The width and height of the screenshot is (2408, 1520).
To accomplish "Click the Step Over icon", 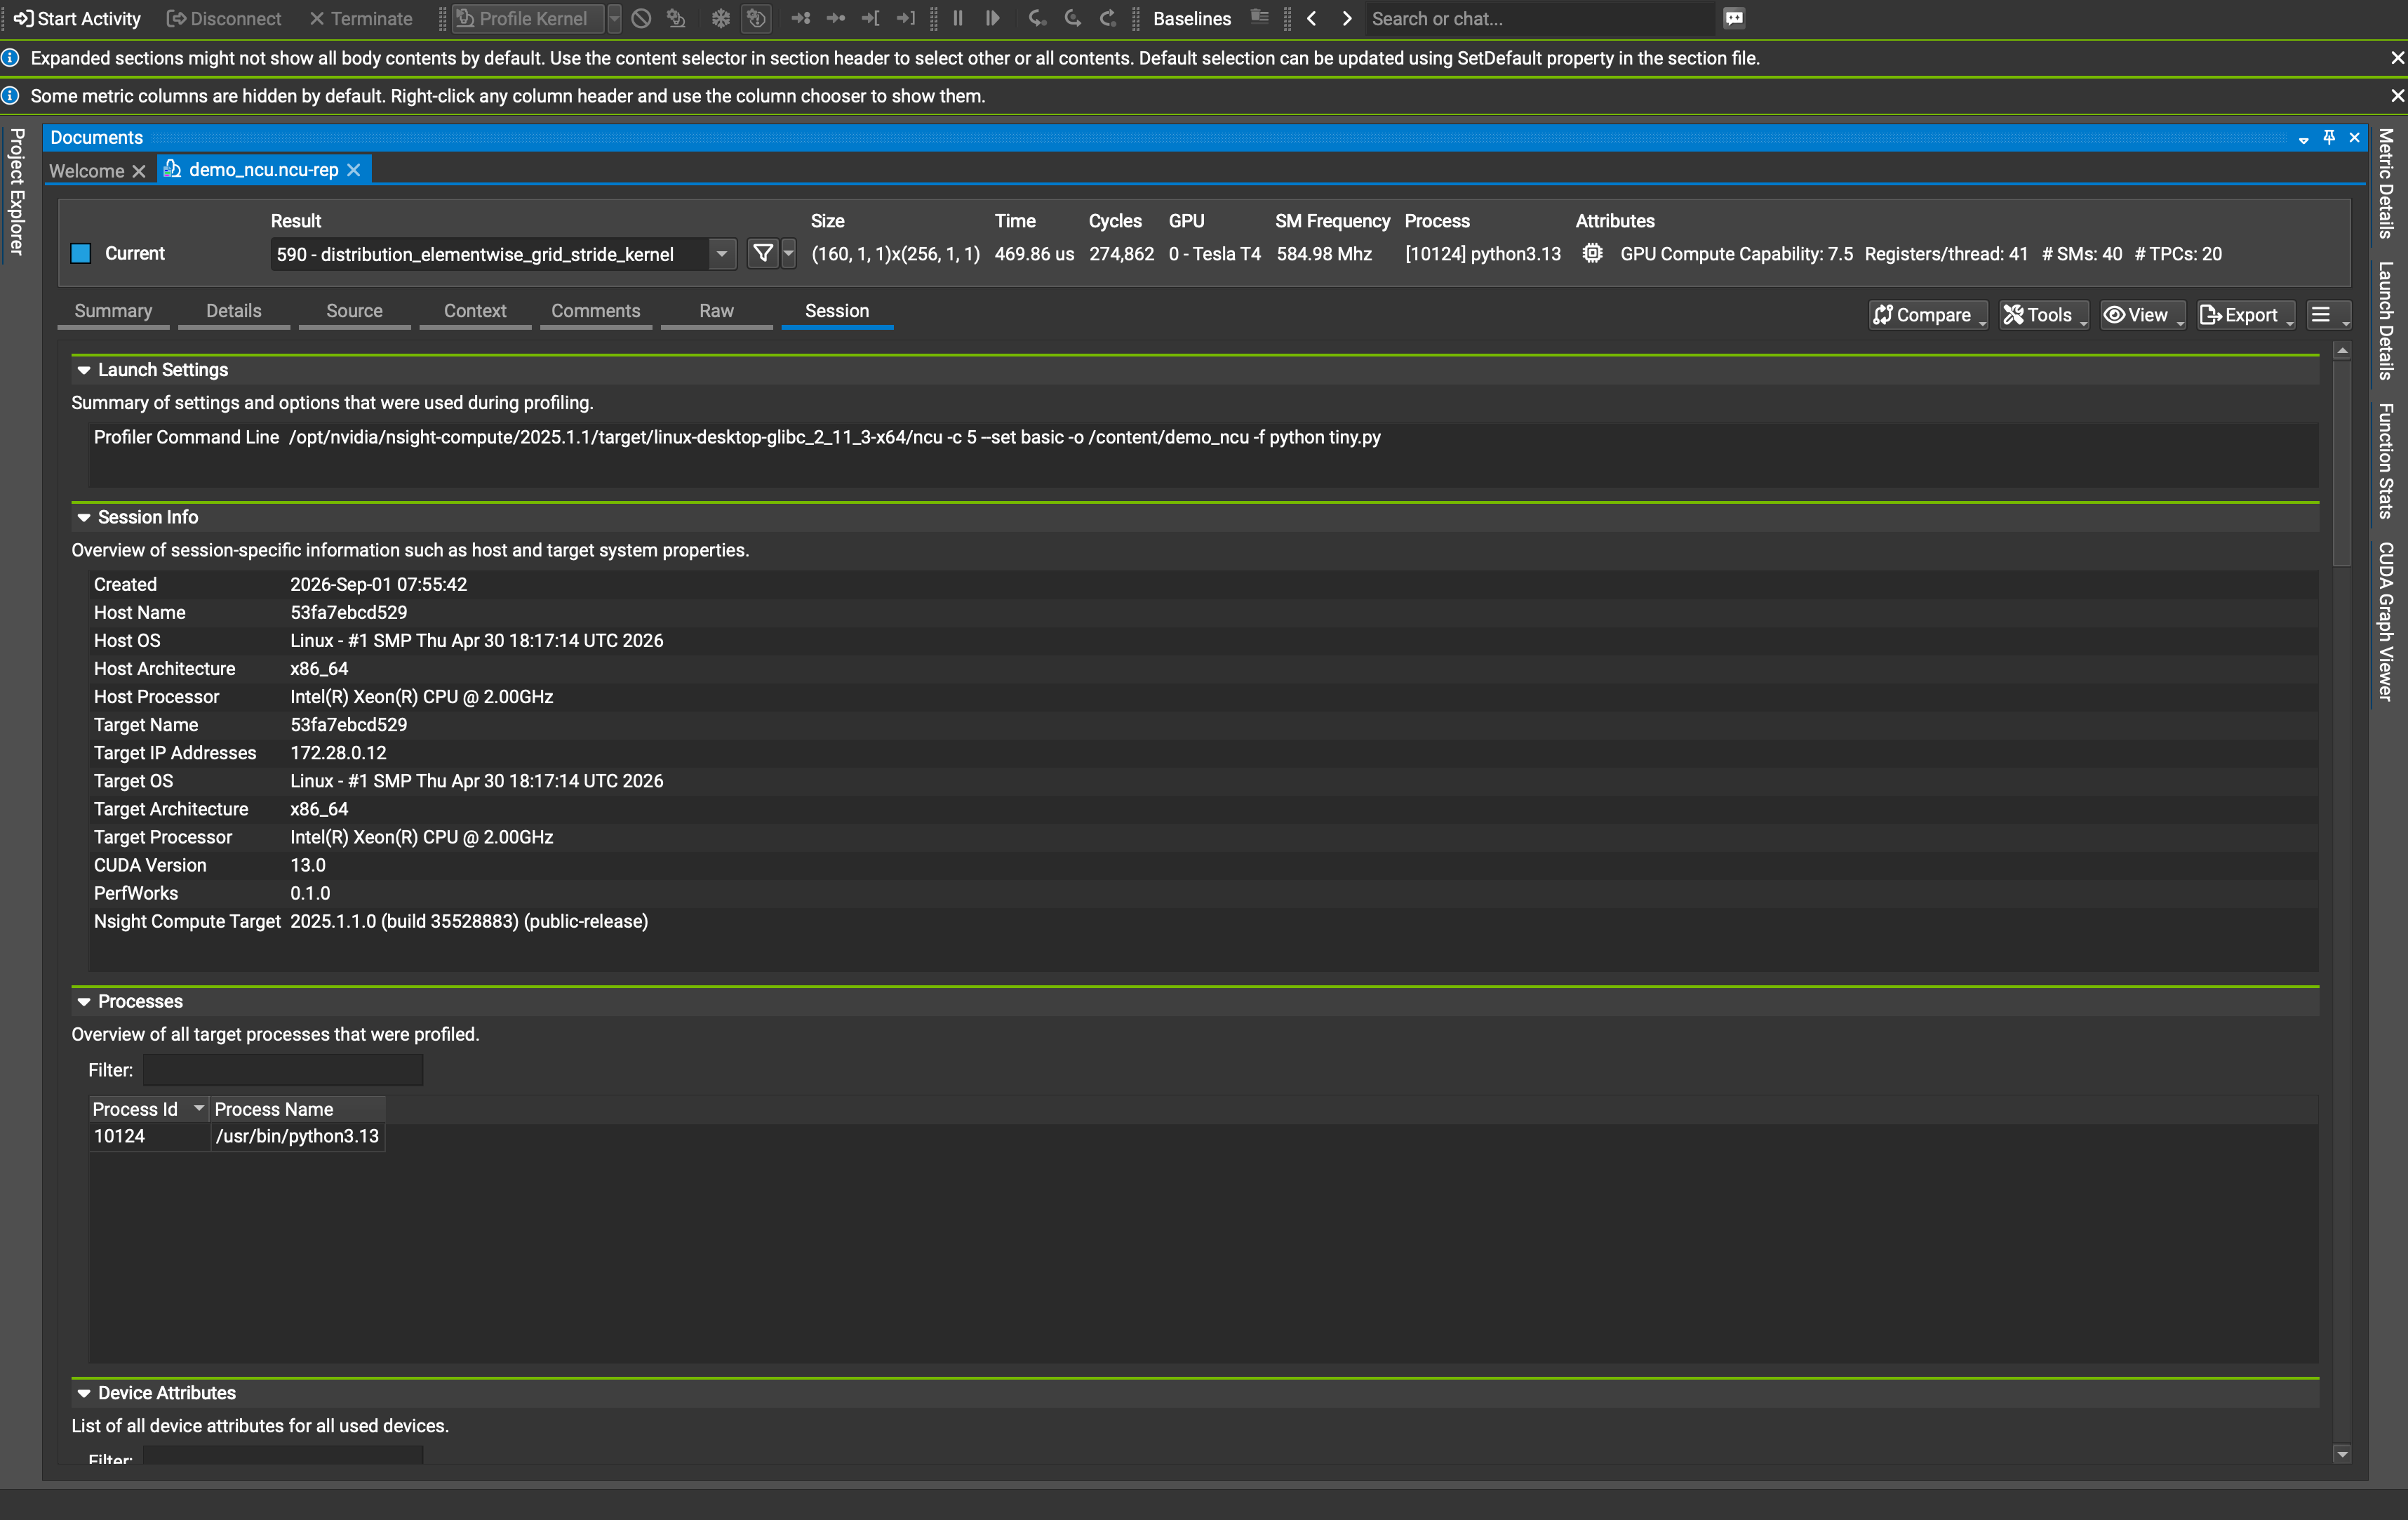I will [x=1073, y=18].
